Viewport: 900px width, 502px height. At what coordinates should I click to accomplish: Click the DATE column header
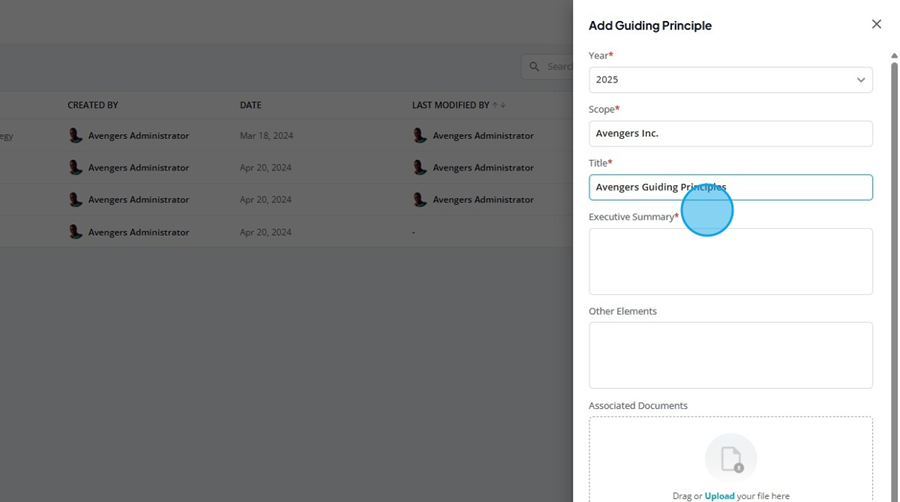tap(250, 105)
